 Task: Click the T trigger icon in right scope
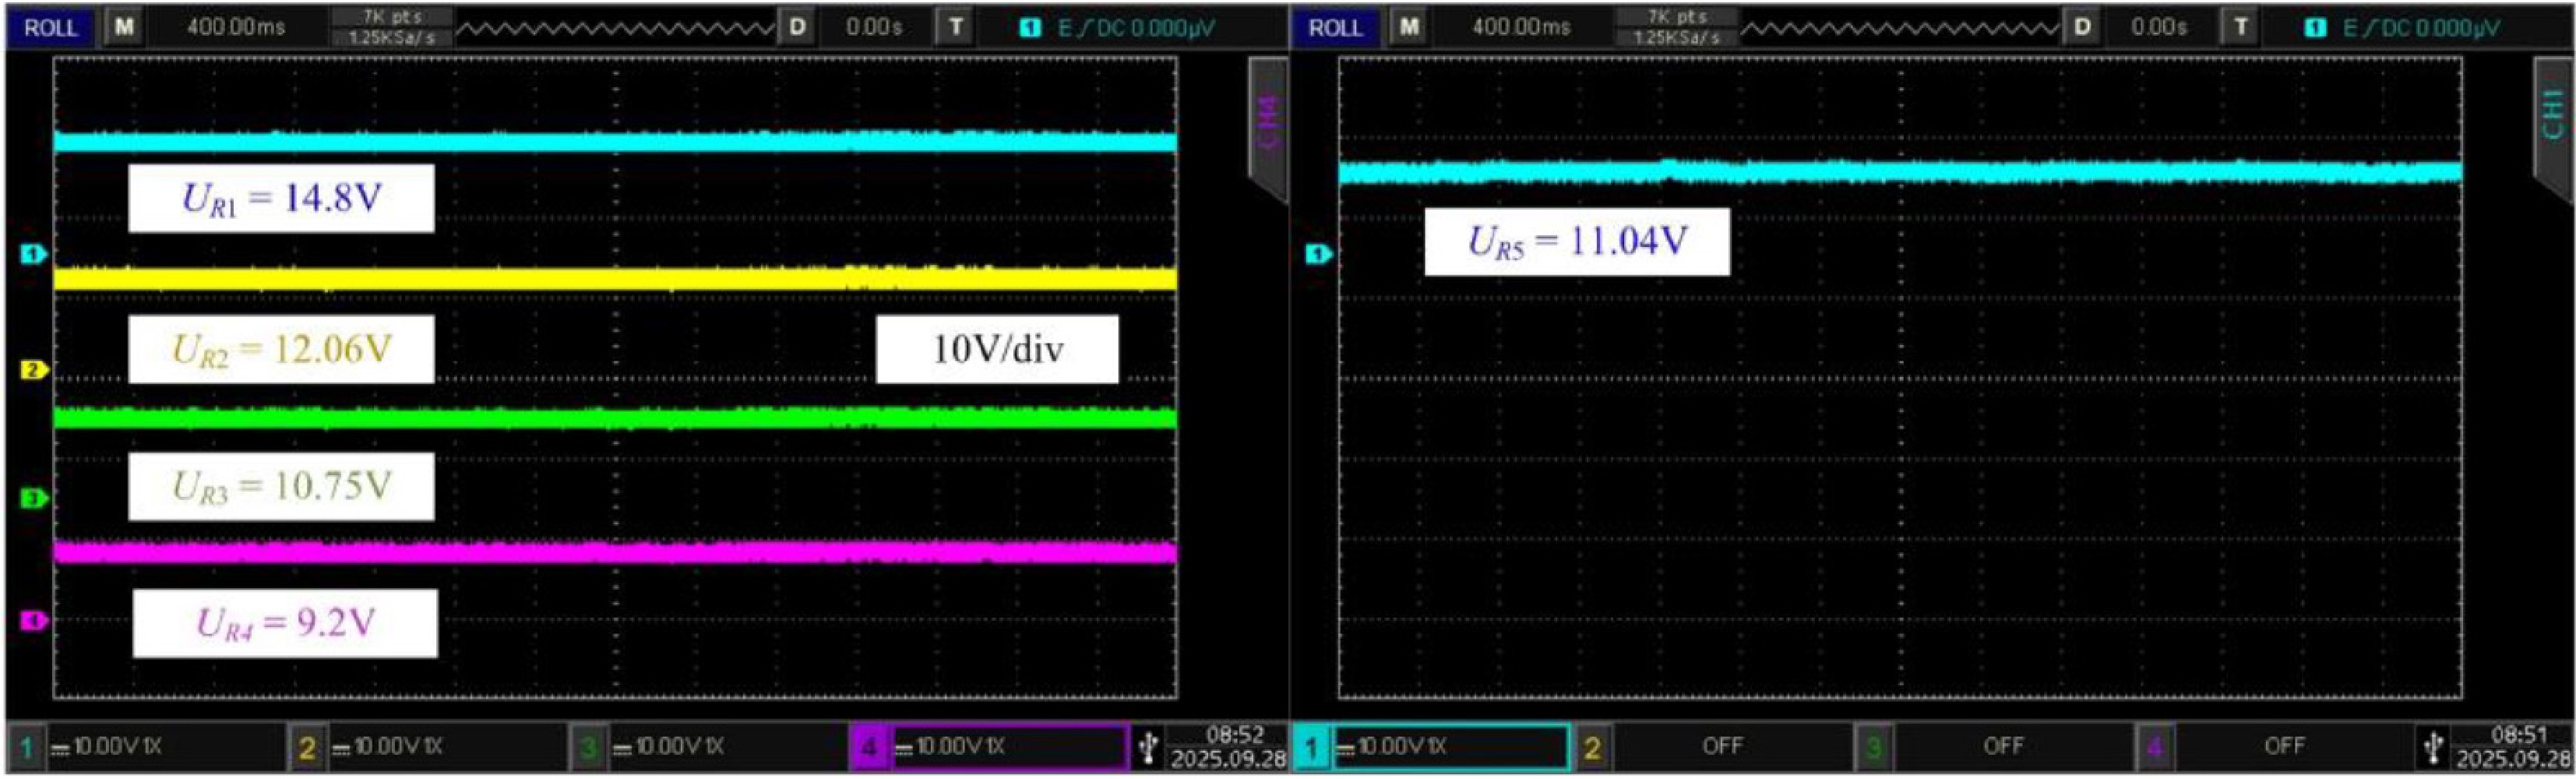2240,27
